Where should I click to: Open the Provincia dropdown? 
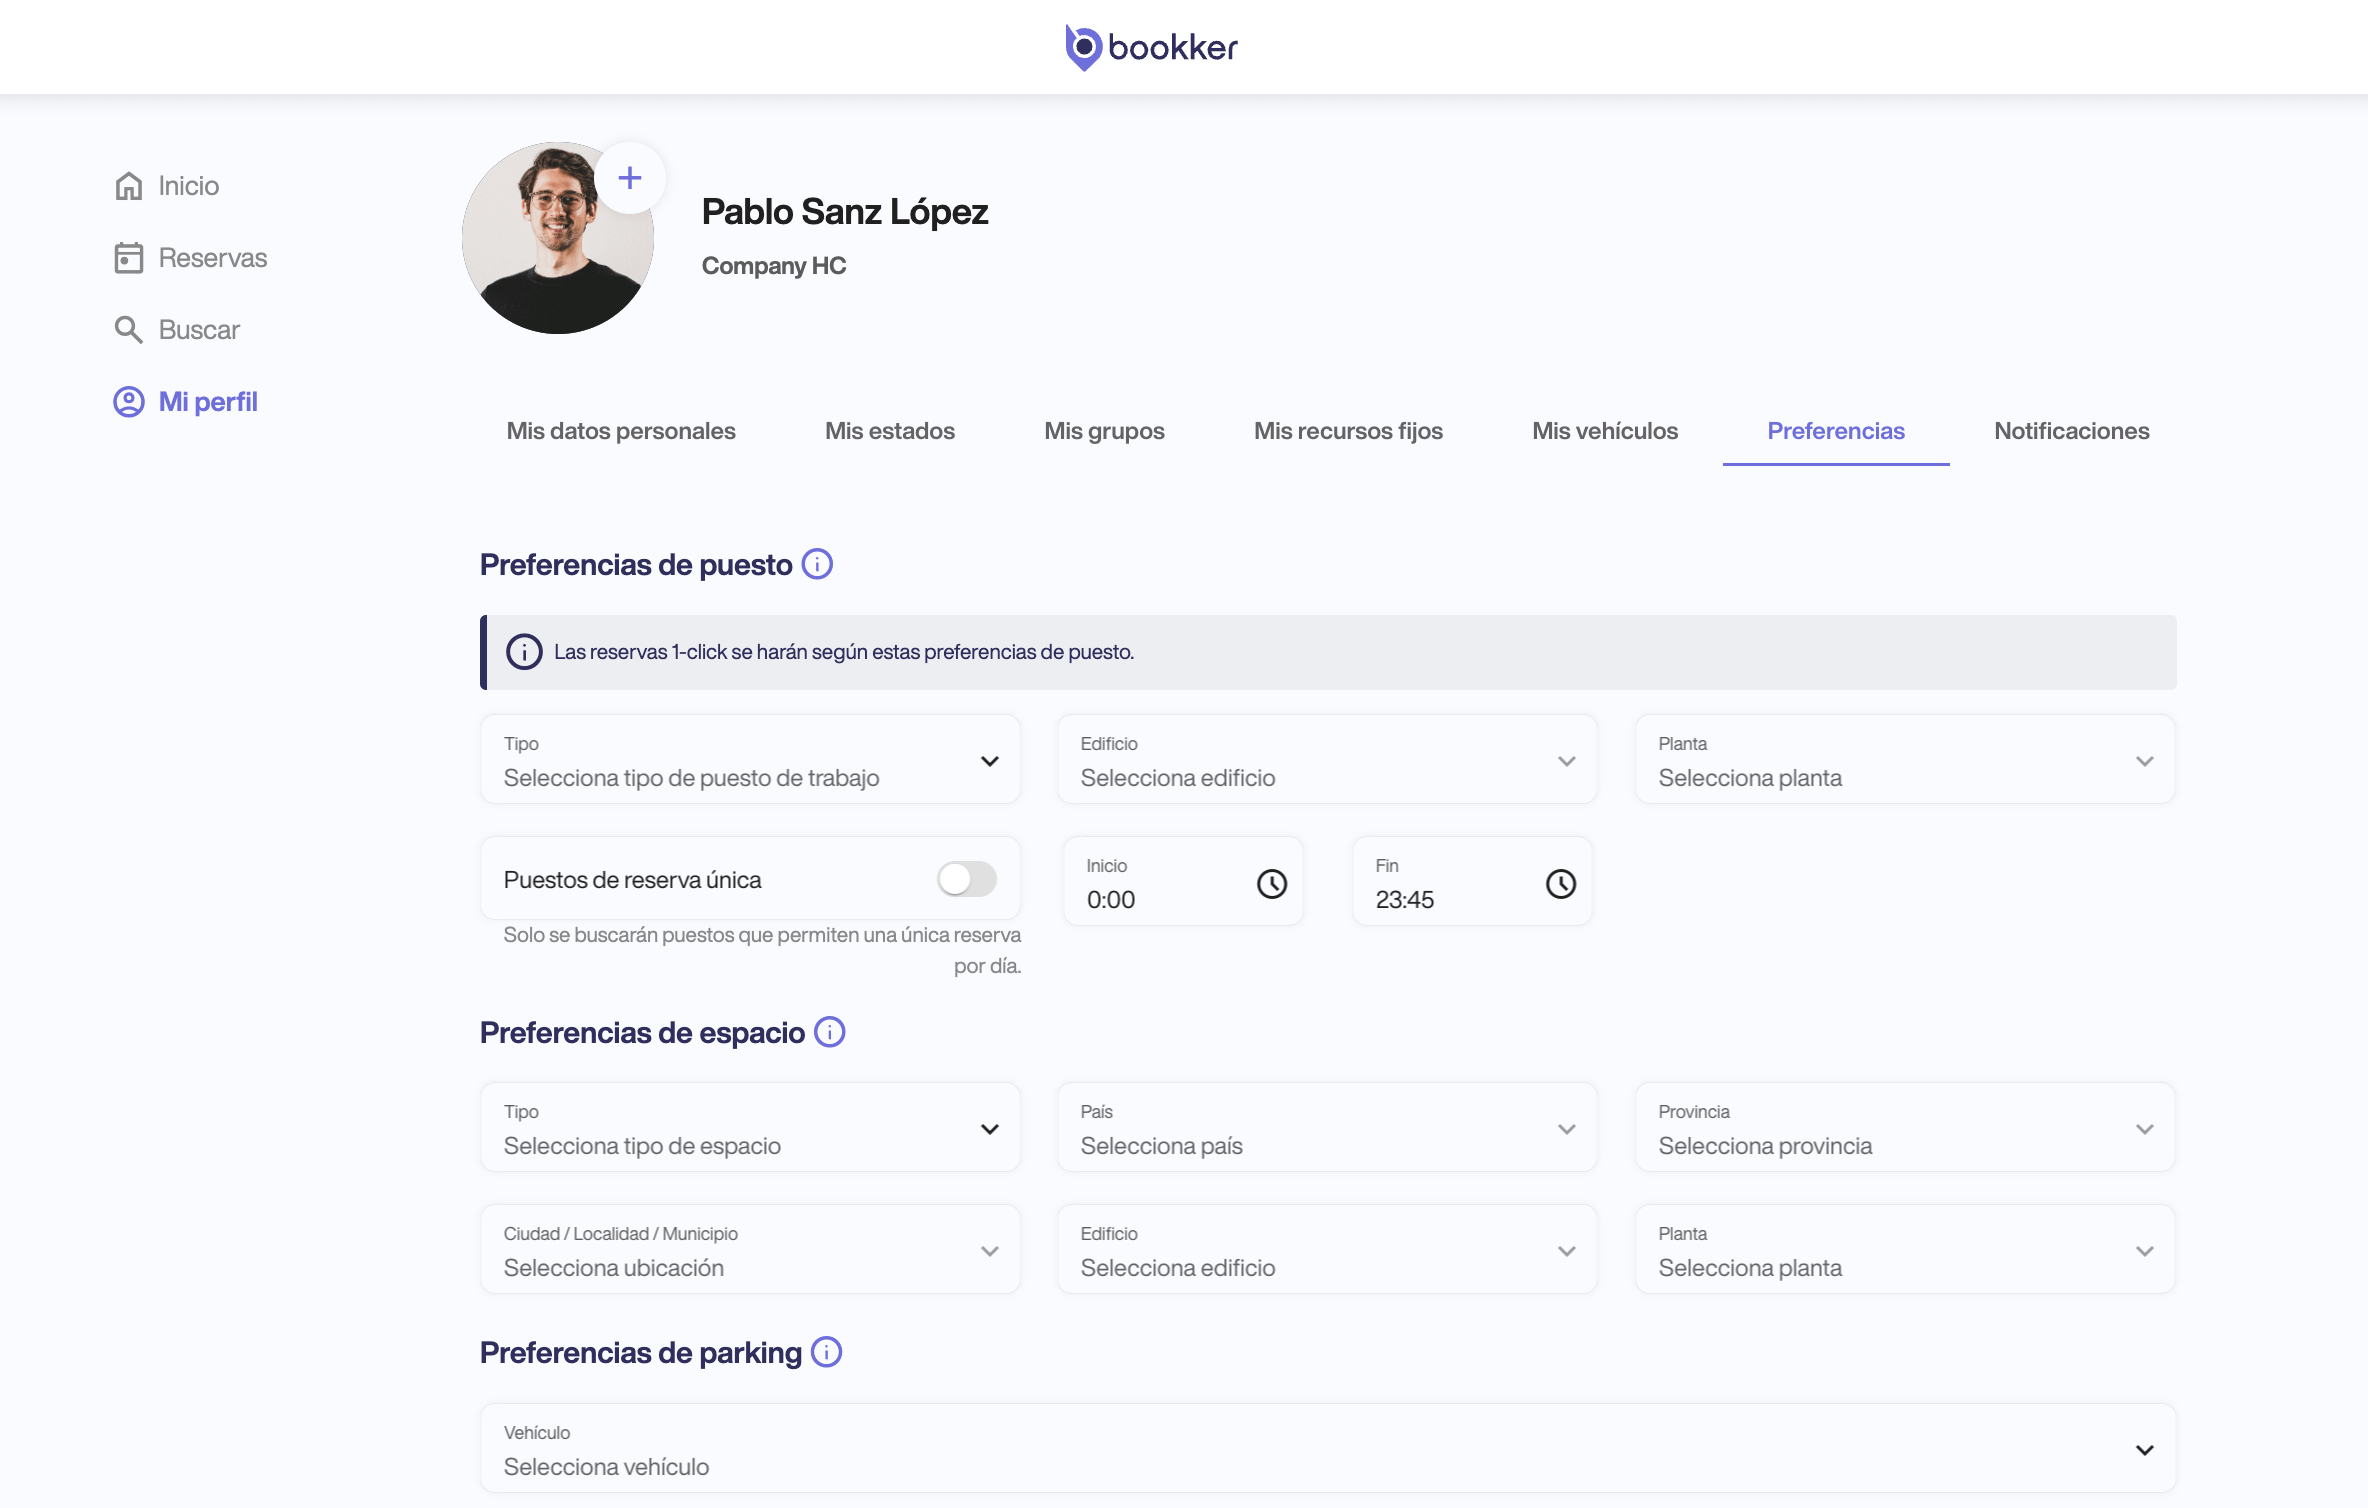(x=1904, y=1128)
